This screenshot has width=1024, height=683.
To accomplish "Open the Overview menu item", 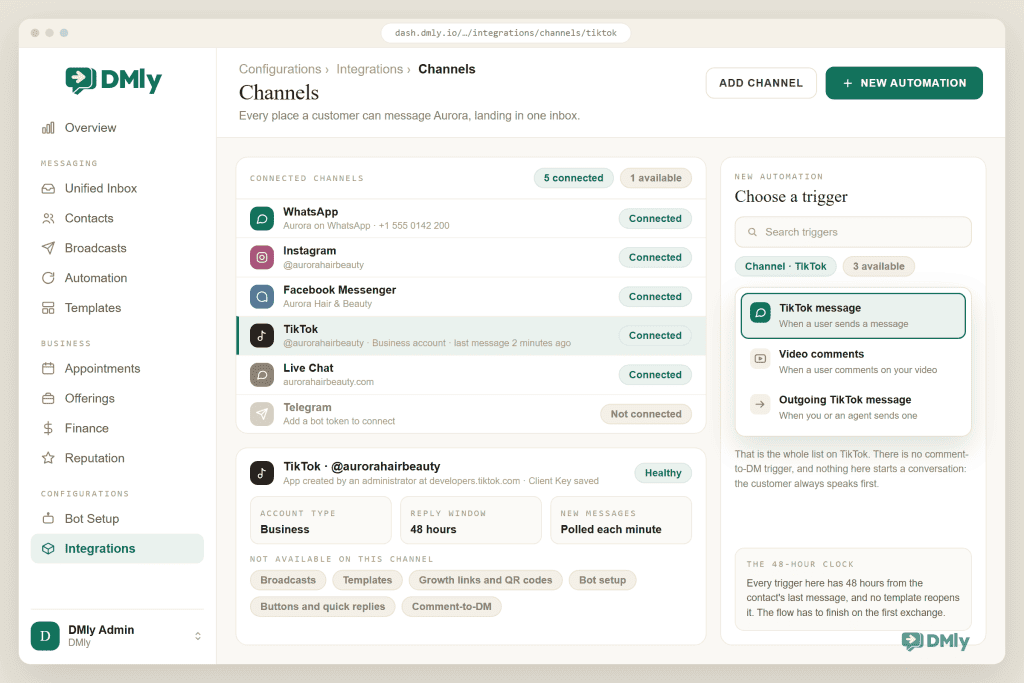I will pyautogui.click(x=118, y=128).
